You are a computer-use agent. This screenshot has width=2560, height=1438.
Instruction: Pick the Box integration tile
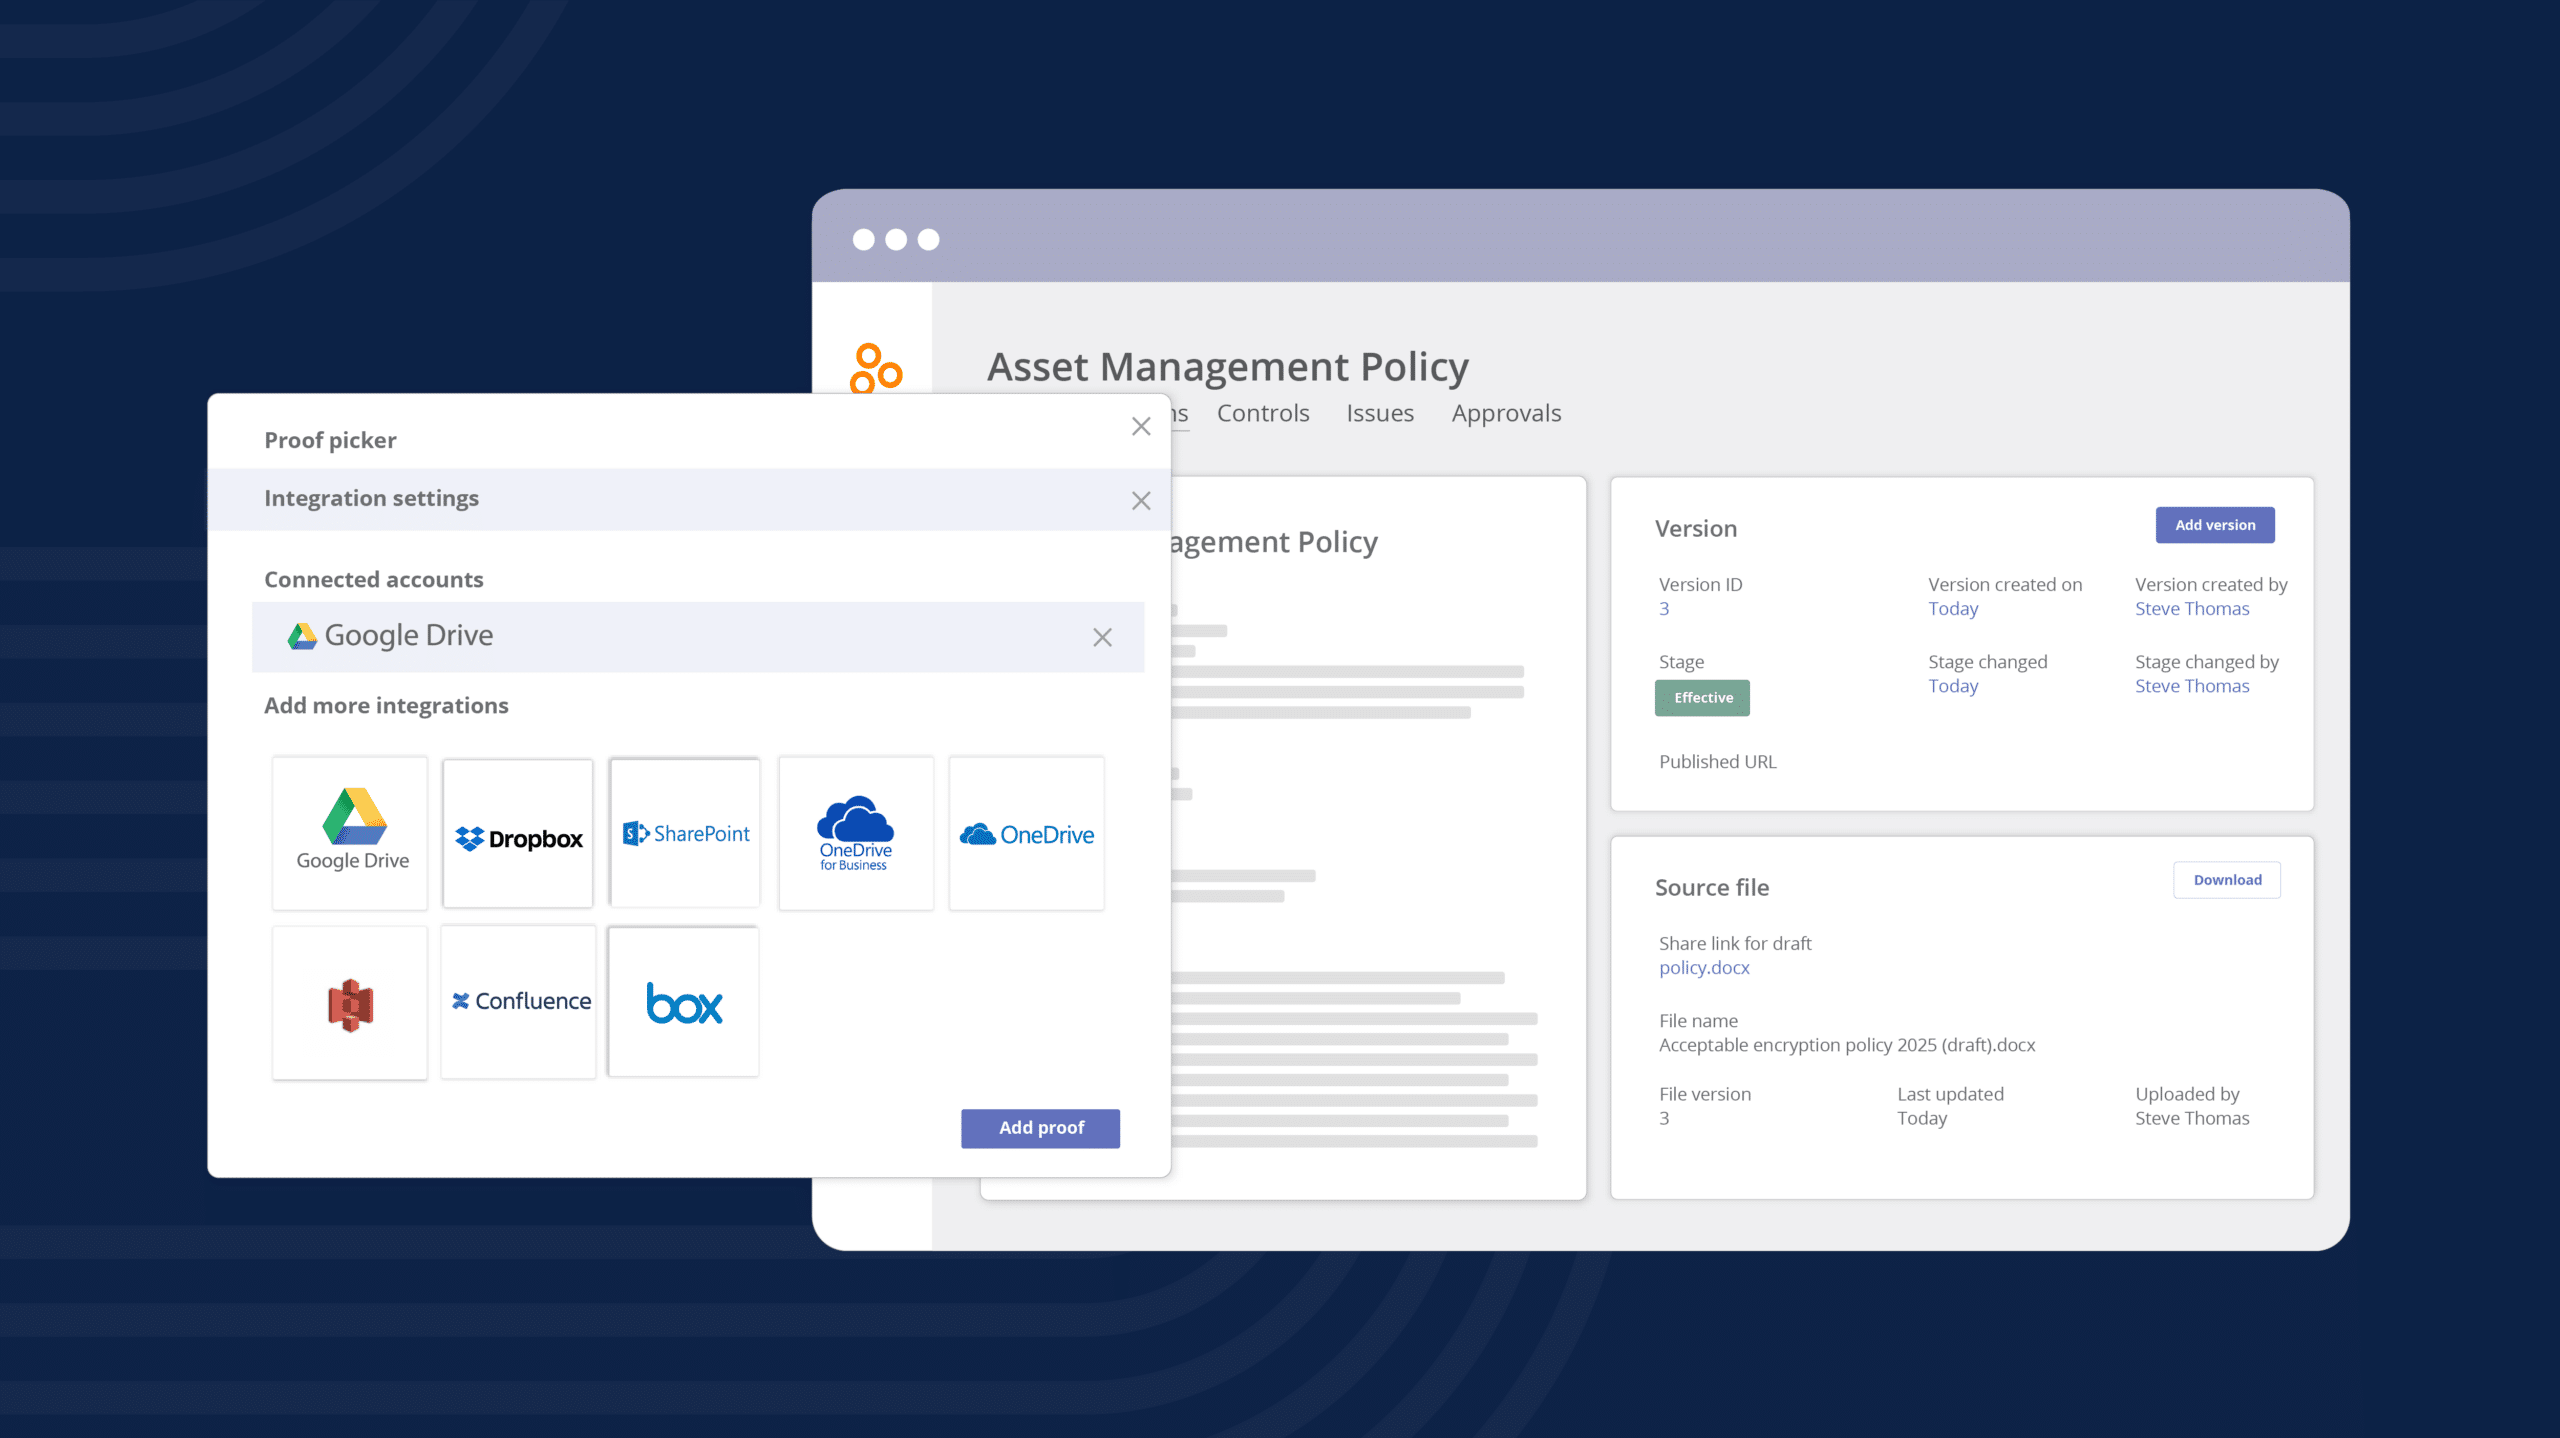coord(684,1002)
